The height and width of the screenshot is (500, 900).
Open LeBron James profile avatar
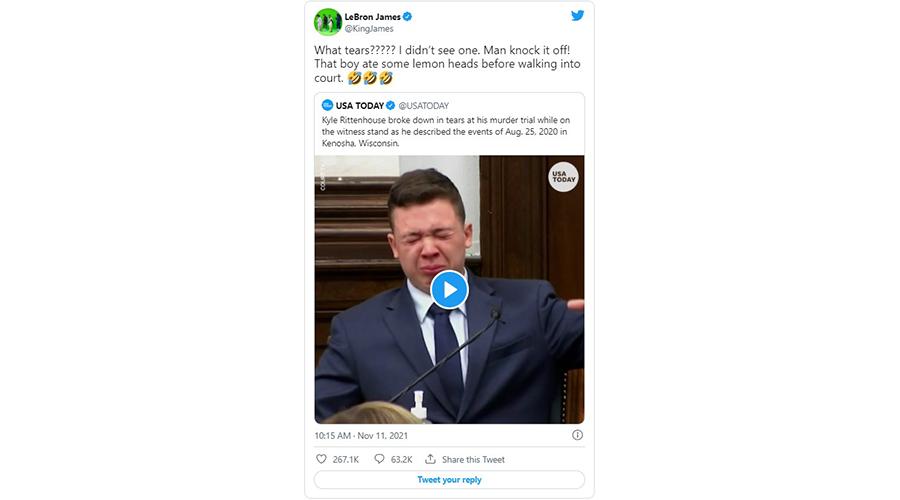click(328, 21)
